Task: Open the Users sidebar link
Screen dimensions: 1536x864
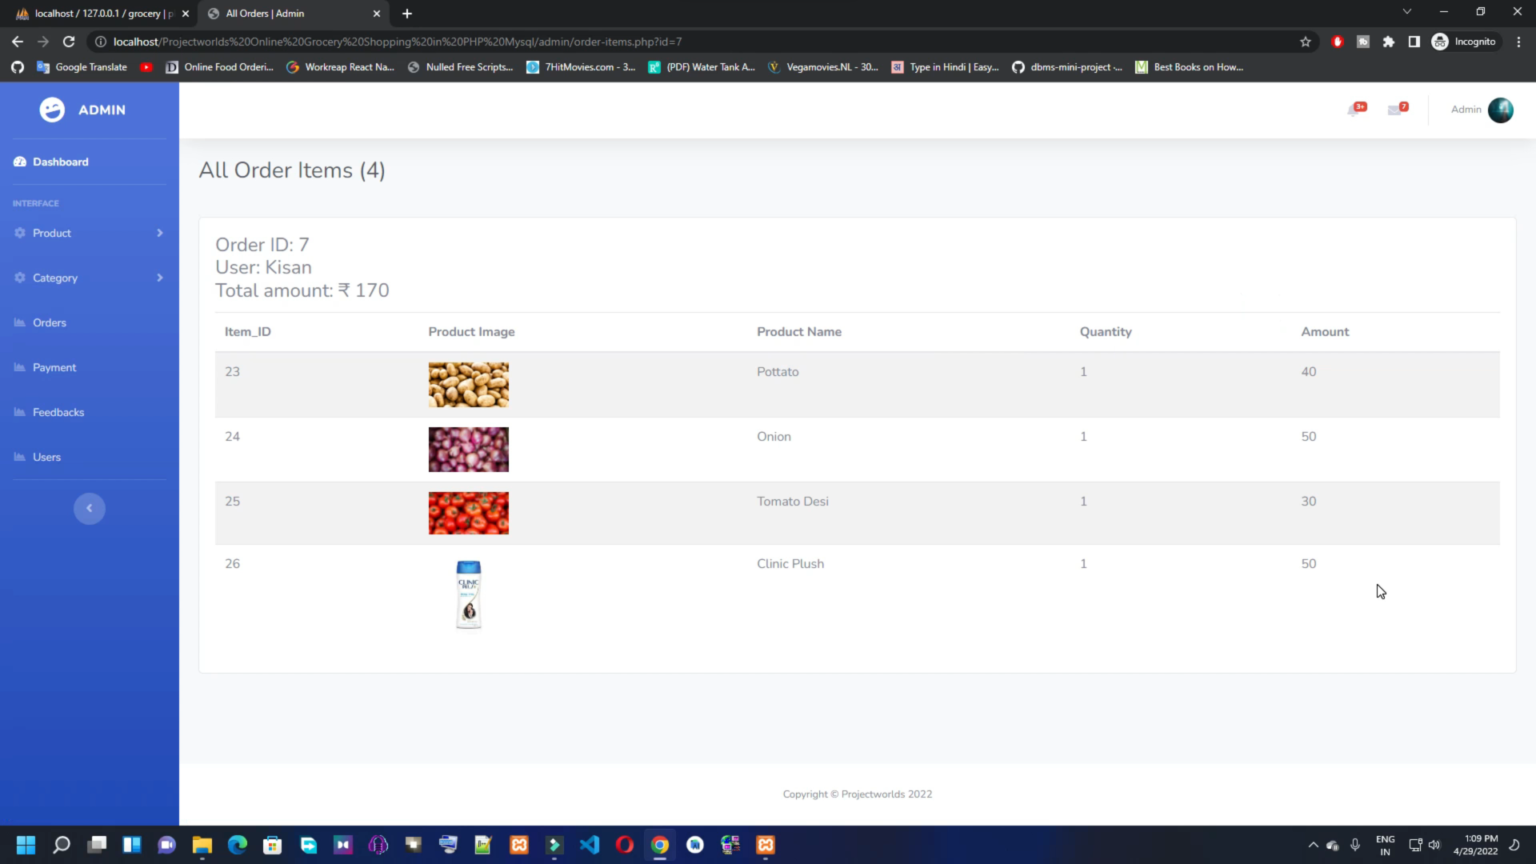Action: tap(47, 457)
